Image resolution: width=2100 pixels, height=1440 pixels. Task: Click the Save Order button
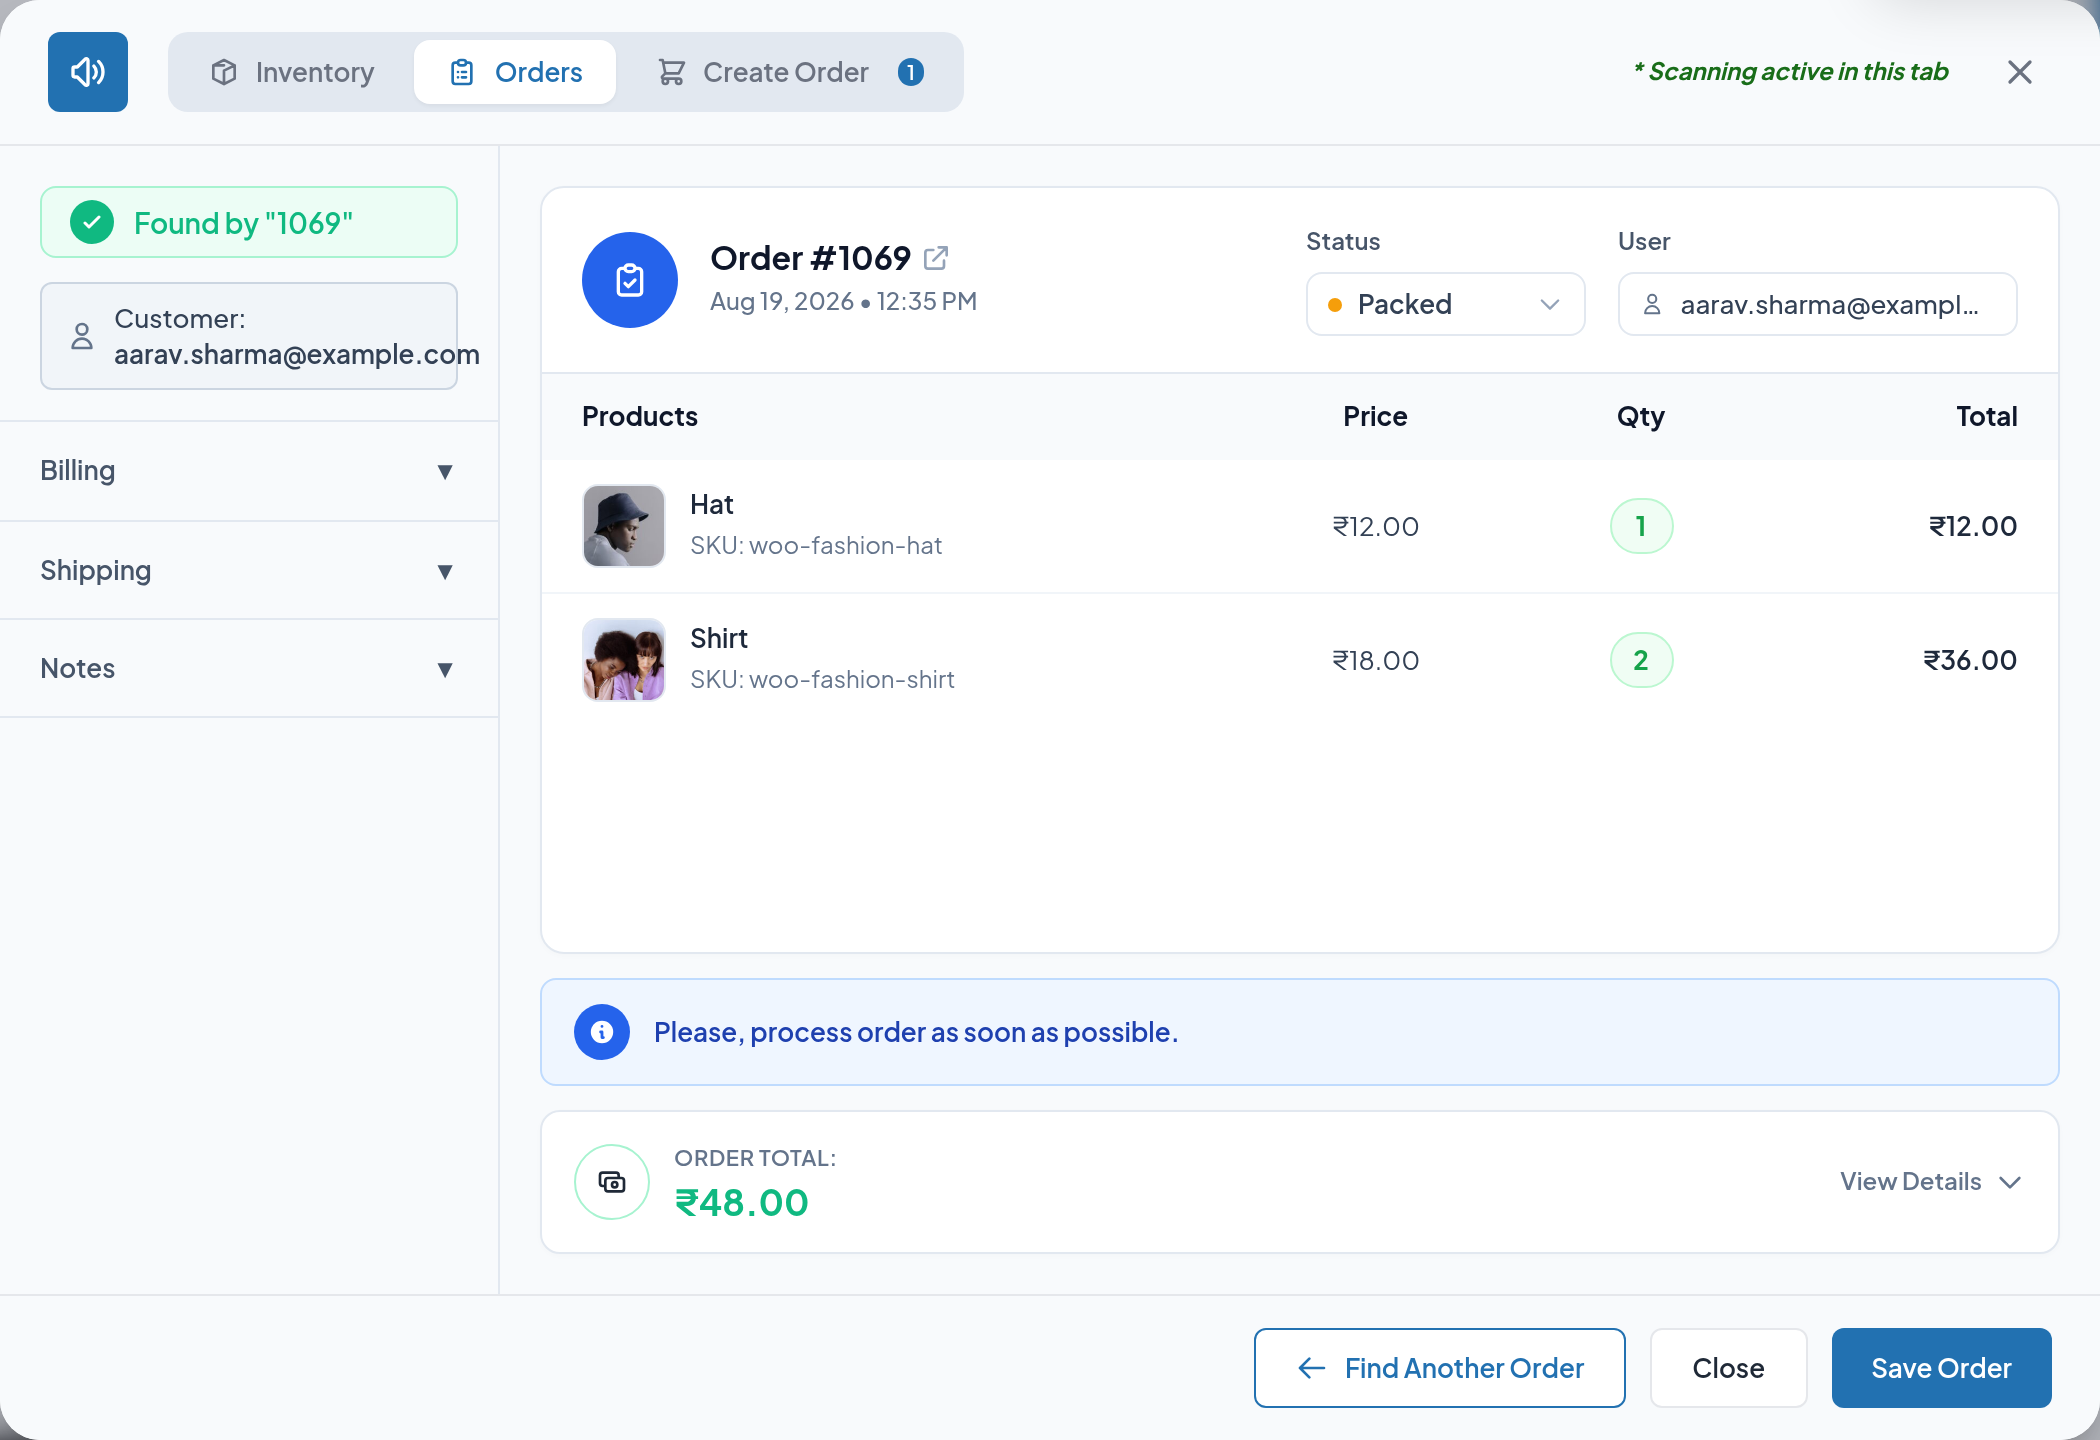1942,1368
